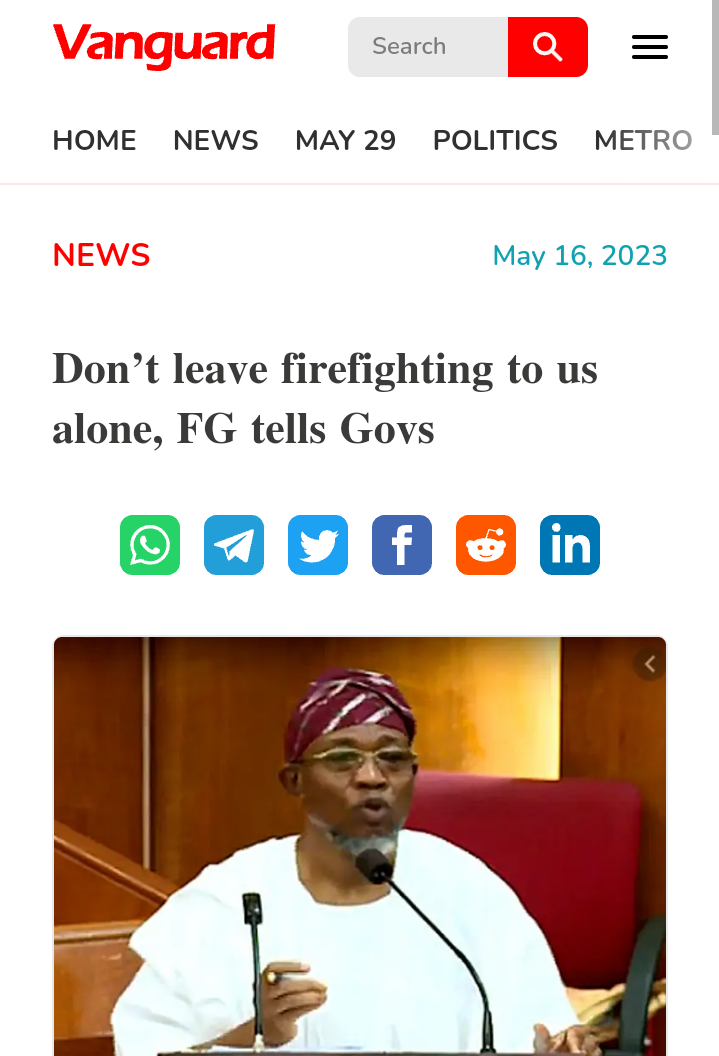Share article on WhatsApp
The width and height of the screenshot is (719, 1056).
(x=149, y=545)
